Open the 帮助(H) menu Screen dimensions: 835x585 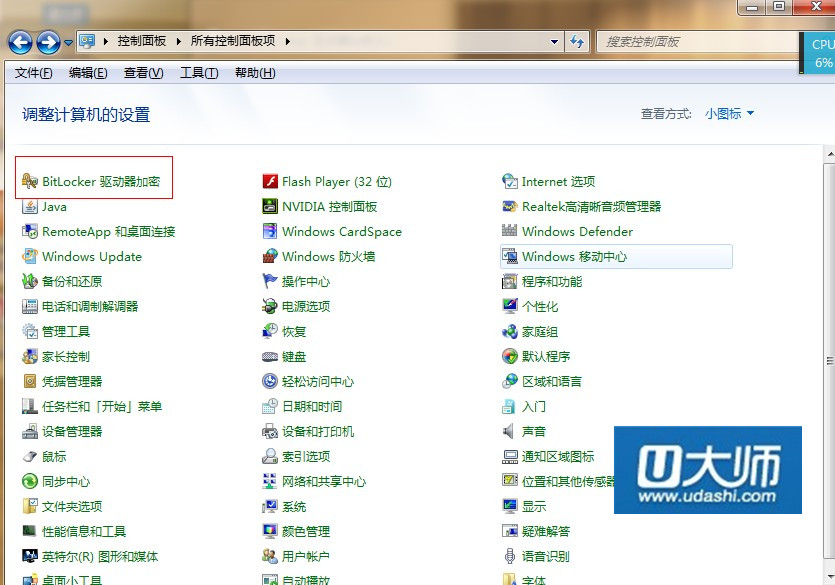point(255,73)
